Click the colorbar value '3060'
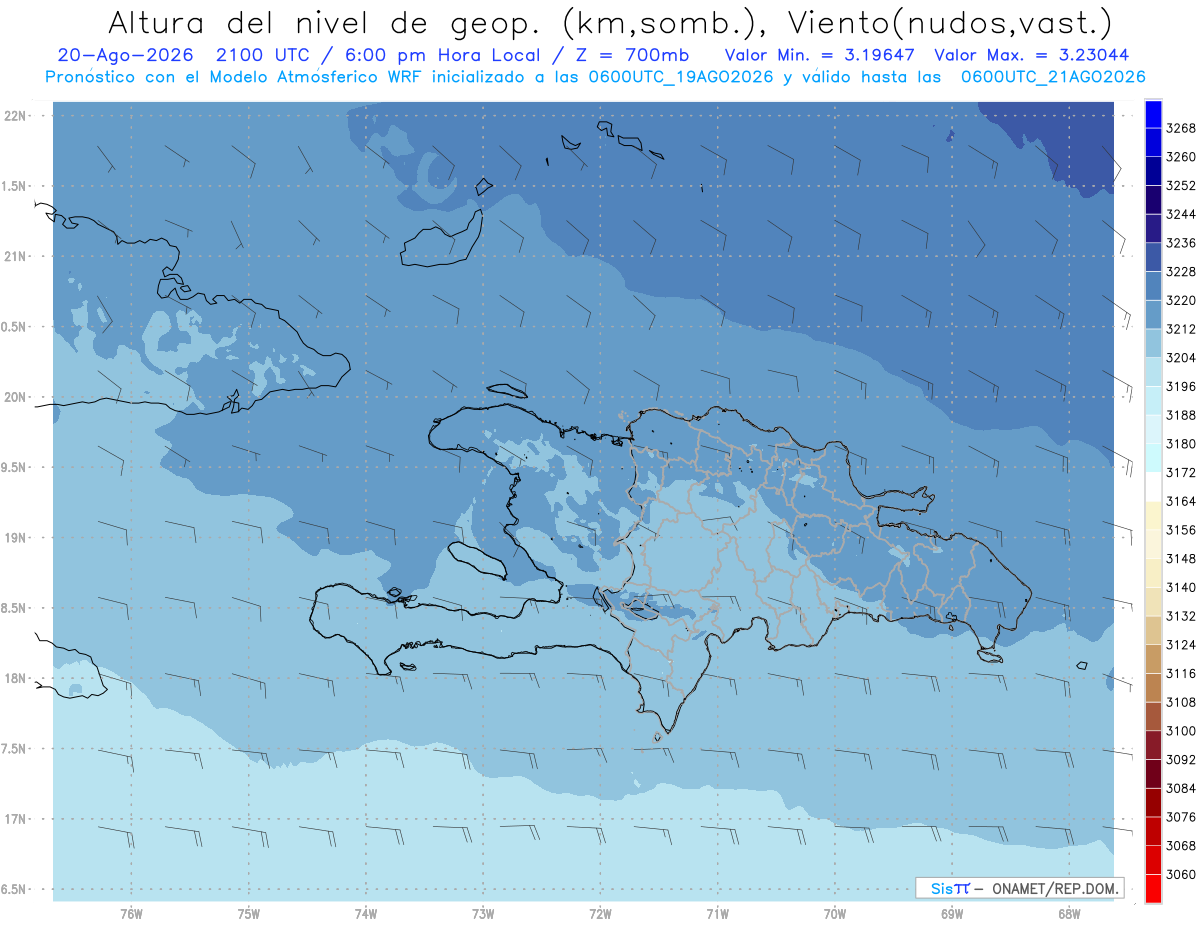The height and width of the screenshot is (927, 1200). pos(1181,874)
